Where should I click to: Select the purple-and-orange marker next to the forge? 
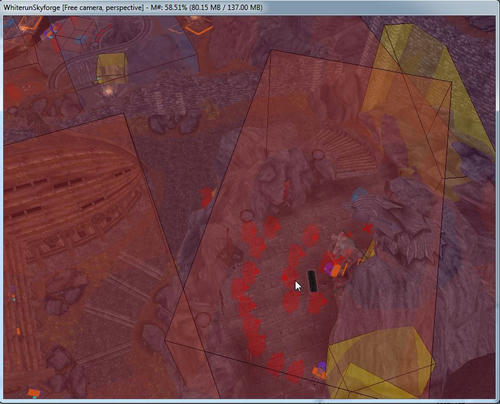pyautogui.click(x=333, y=269)
